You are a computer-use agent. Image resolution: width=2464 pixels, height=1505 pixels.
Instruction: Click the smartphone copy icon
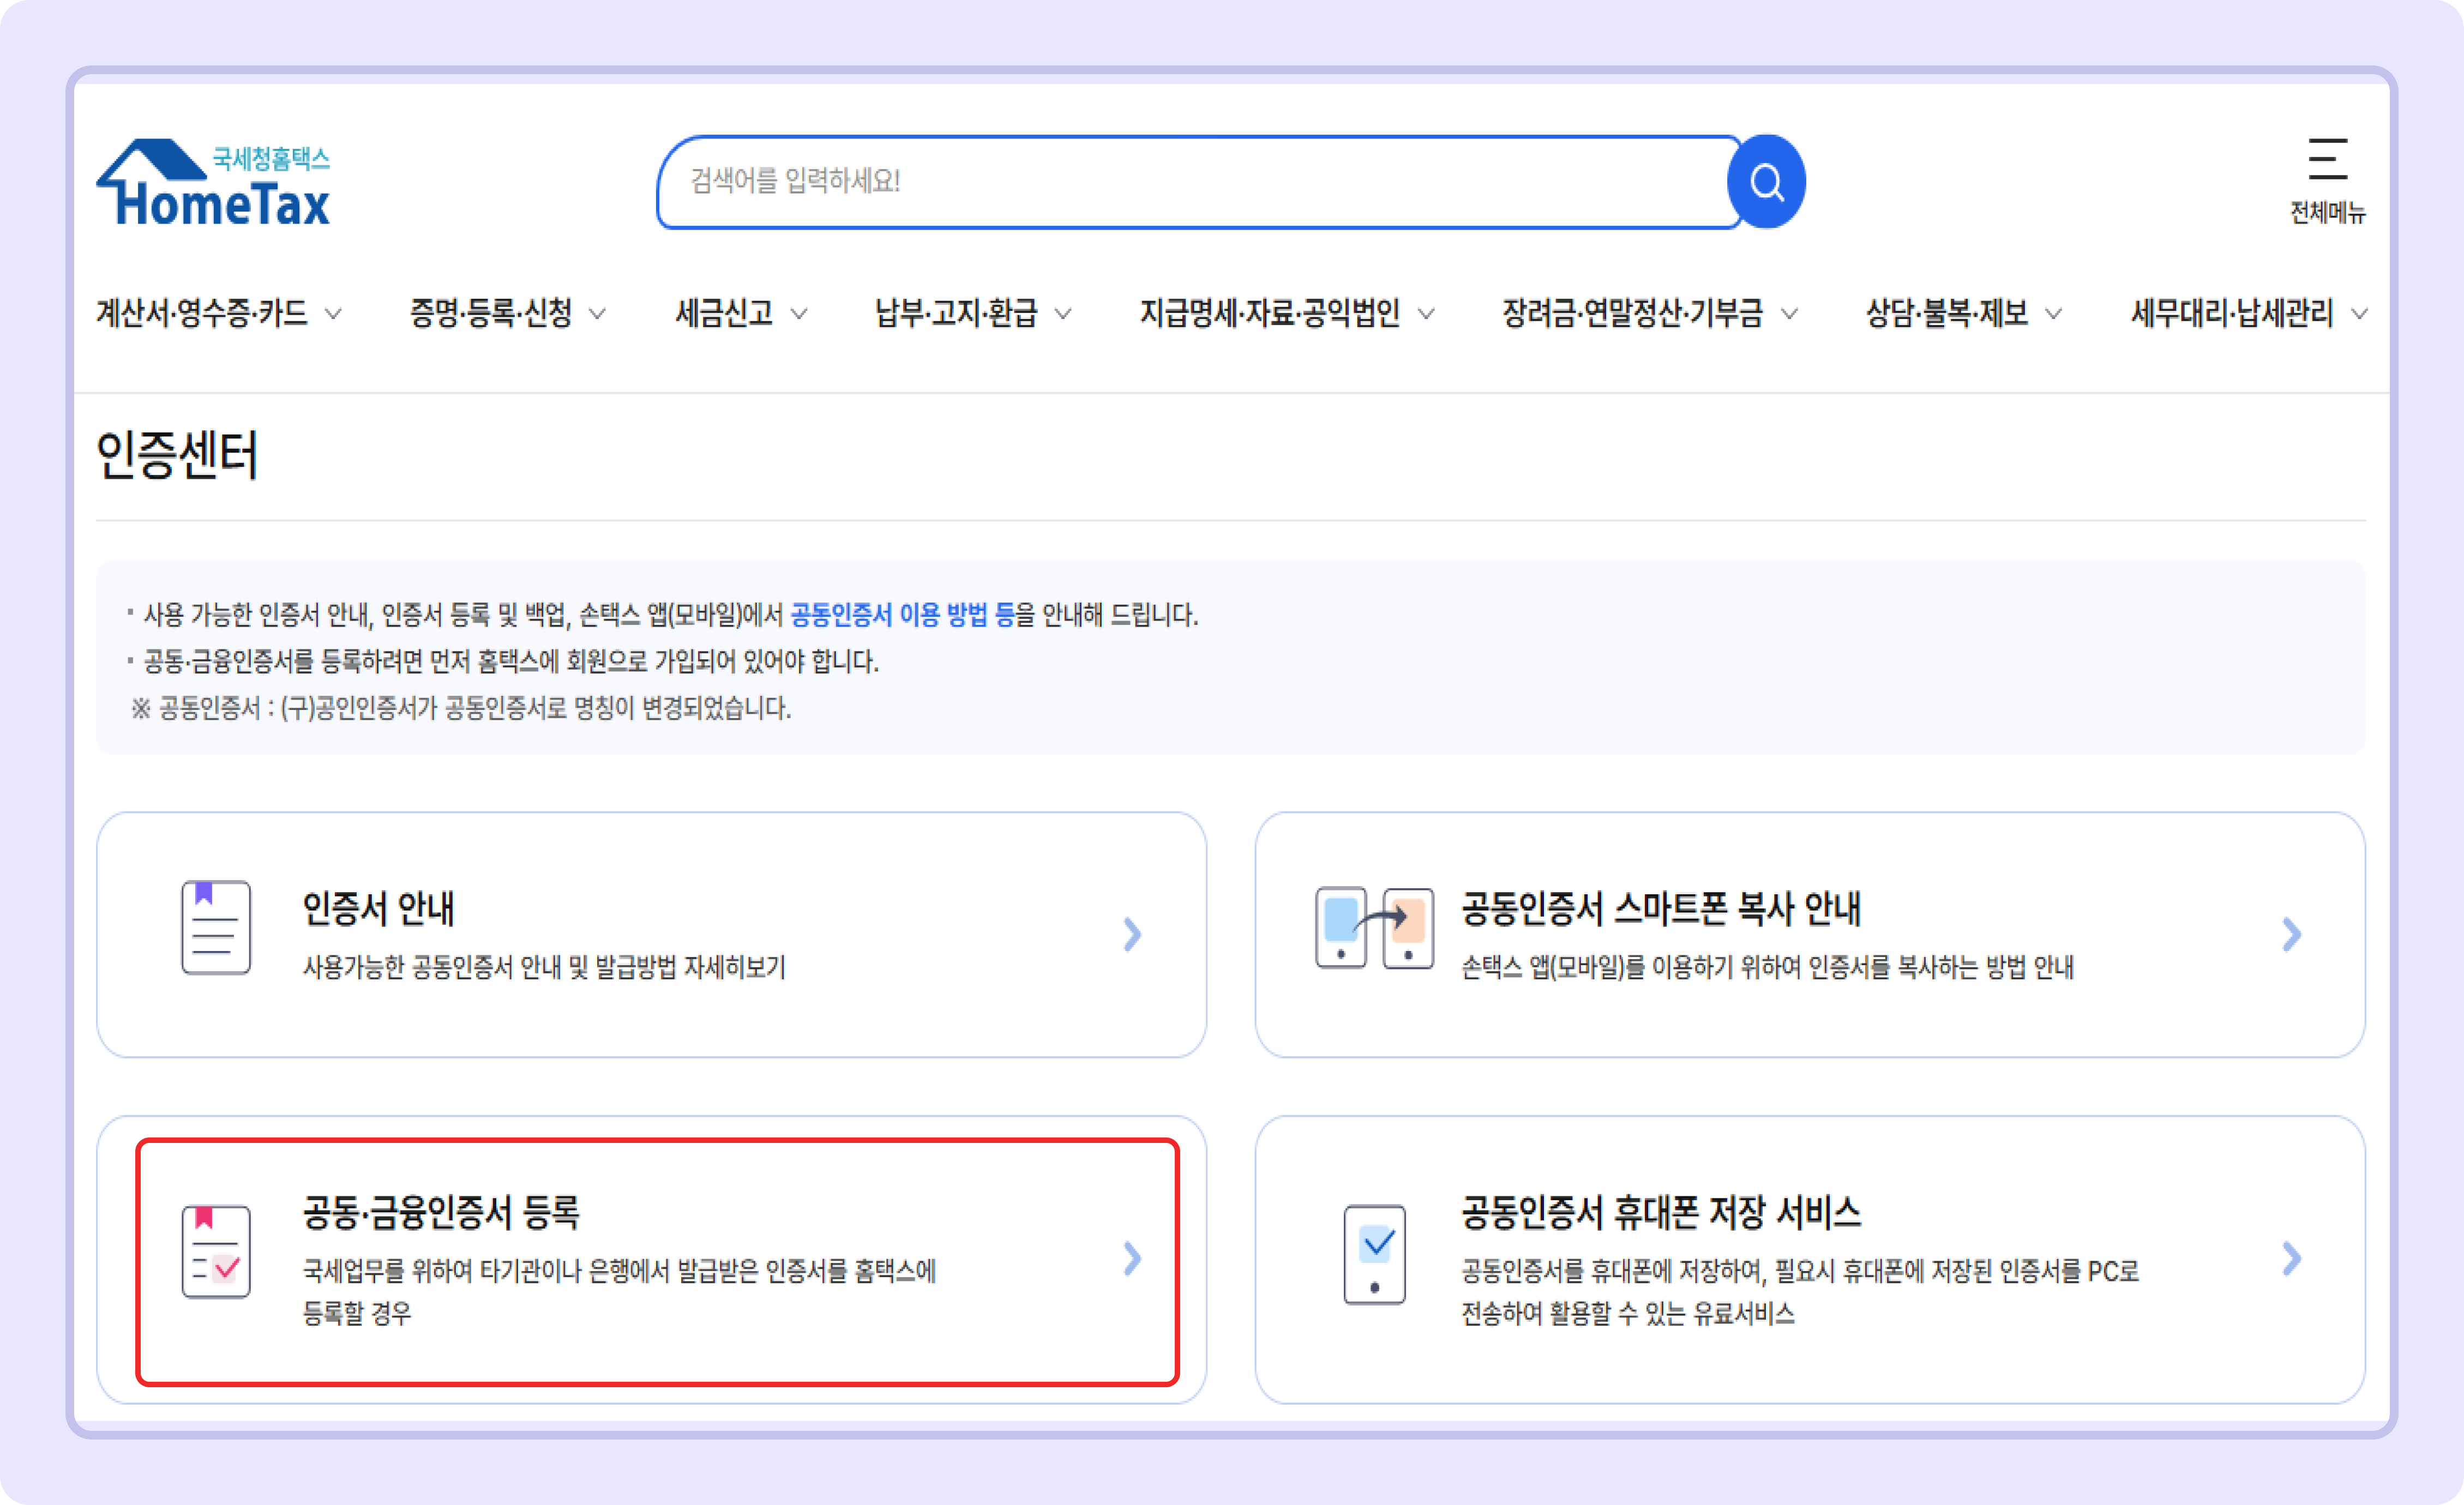click(1374, 927)
